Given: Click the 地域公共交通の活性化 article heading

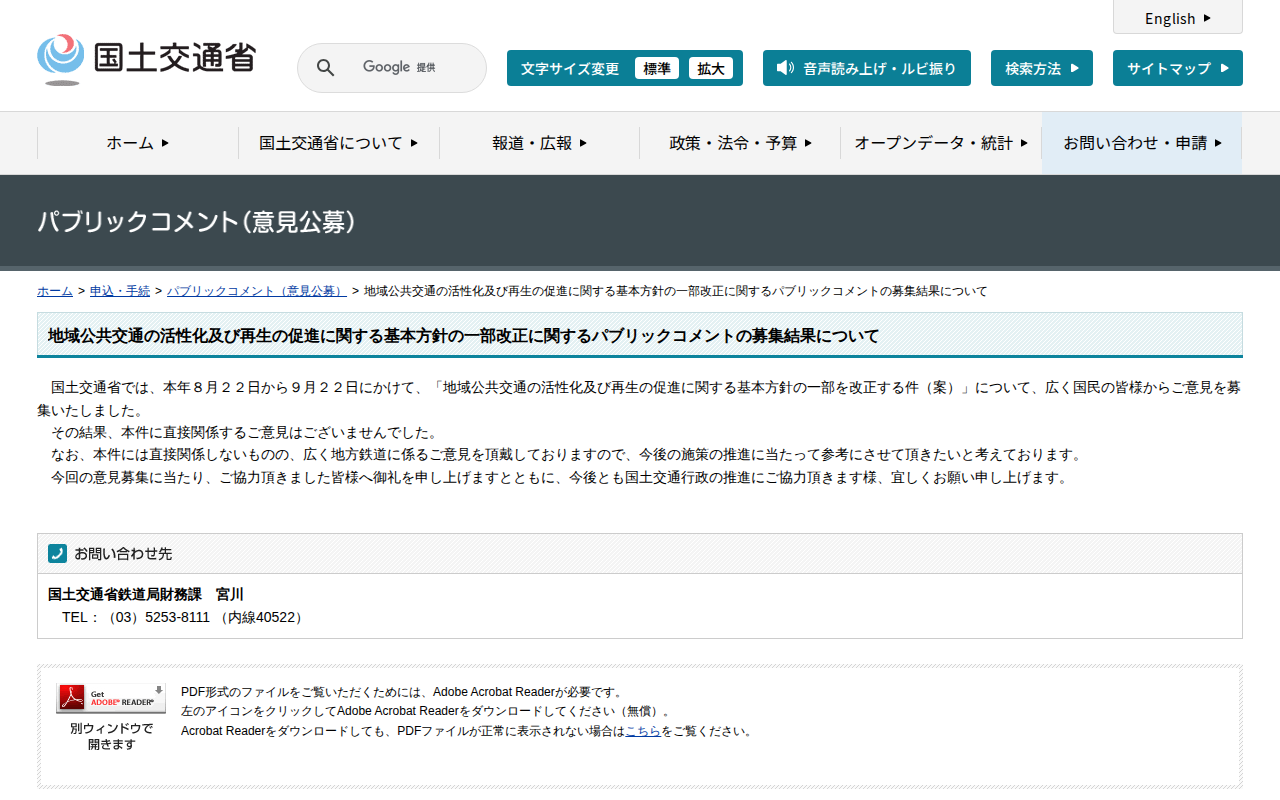Looking at the screenshot, I should click(x=464, y=336).
